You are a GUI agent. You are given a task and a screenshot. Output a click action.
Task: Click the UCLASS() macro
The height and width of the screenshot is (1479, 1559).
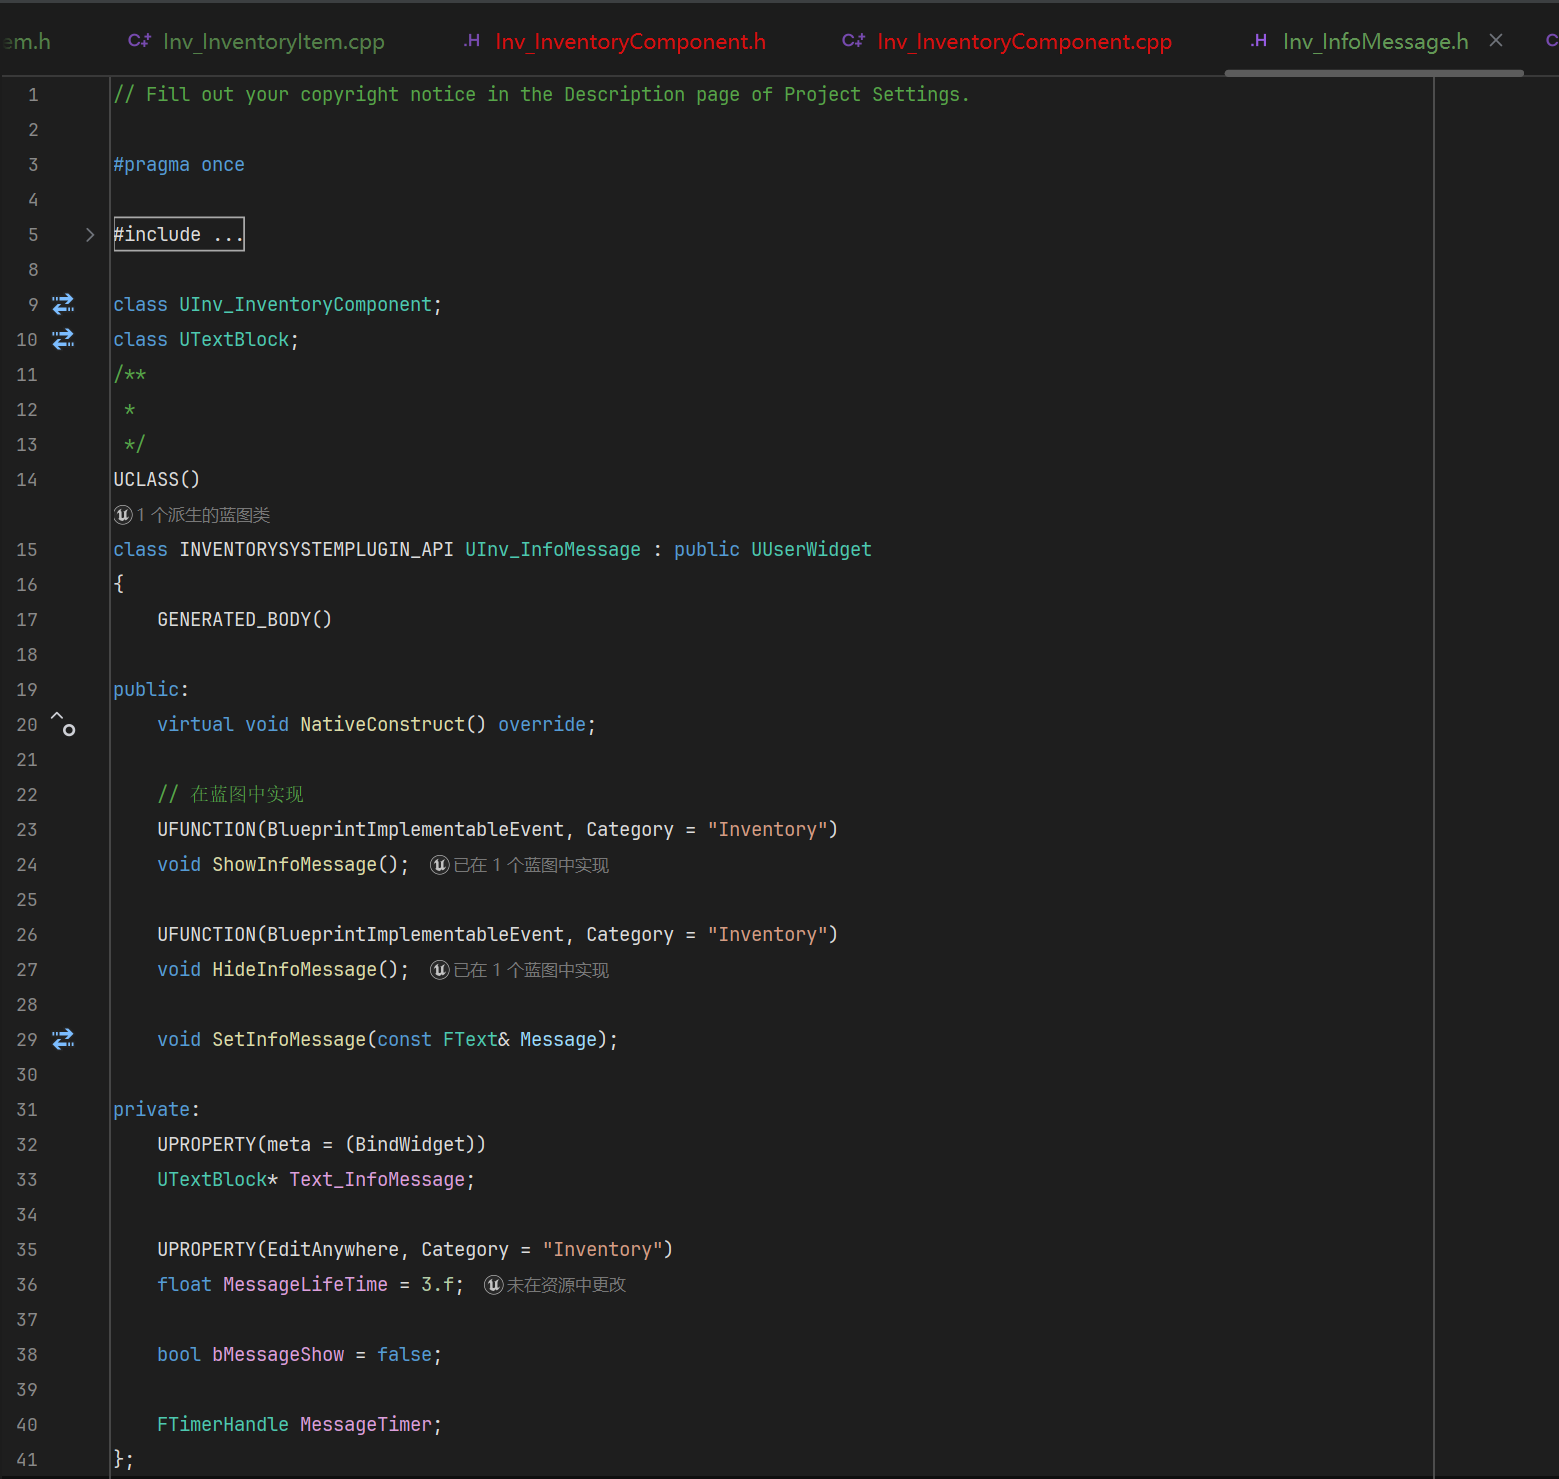point(157,479)
